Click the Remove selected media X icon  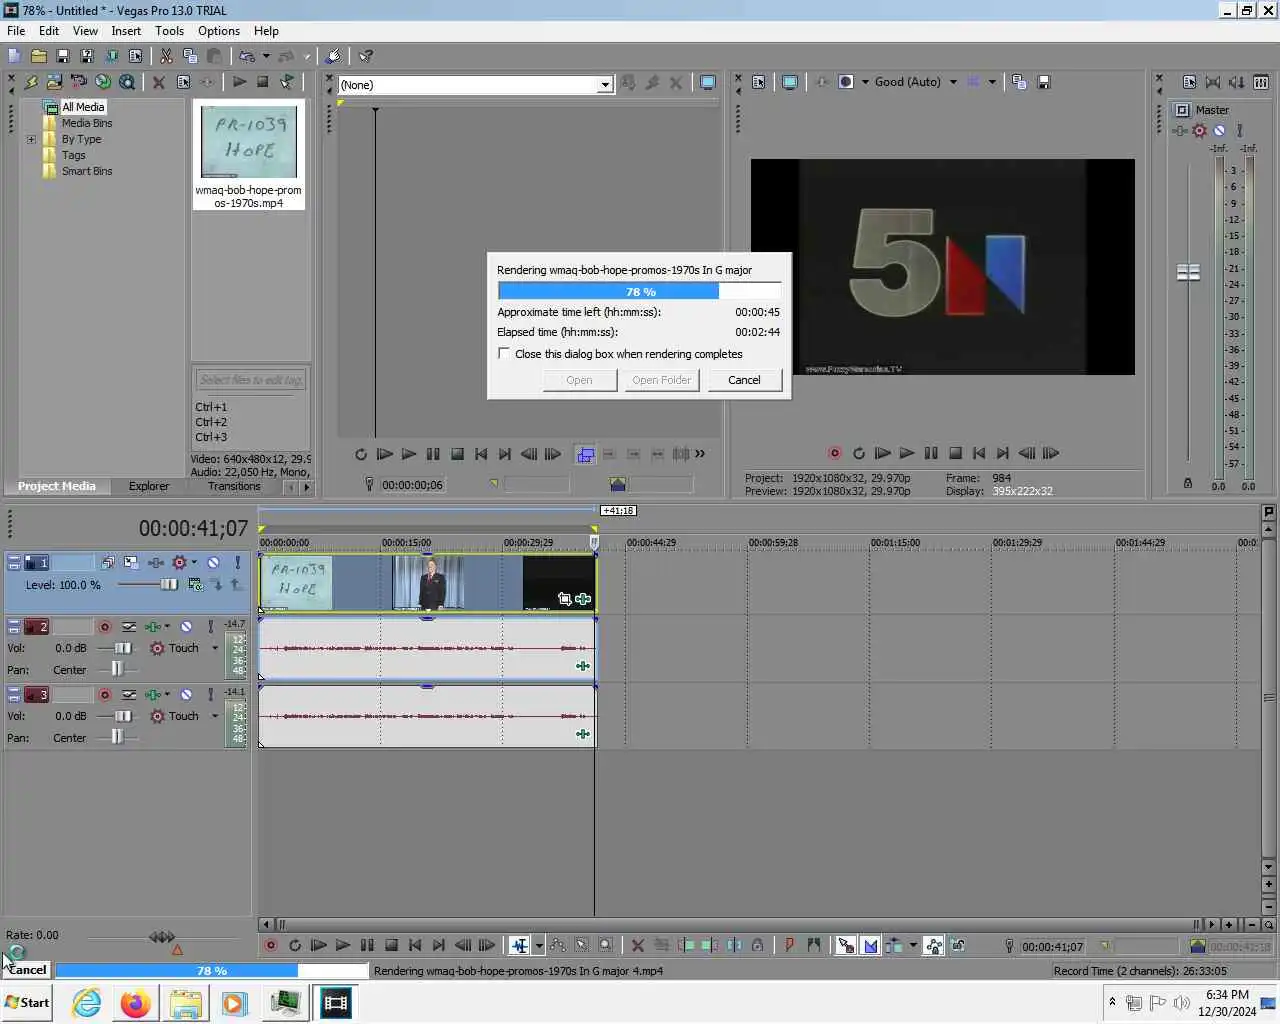(158, 82)
